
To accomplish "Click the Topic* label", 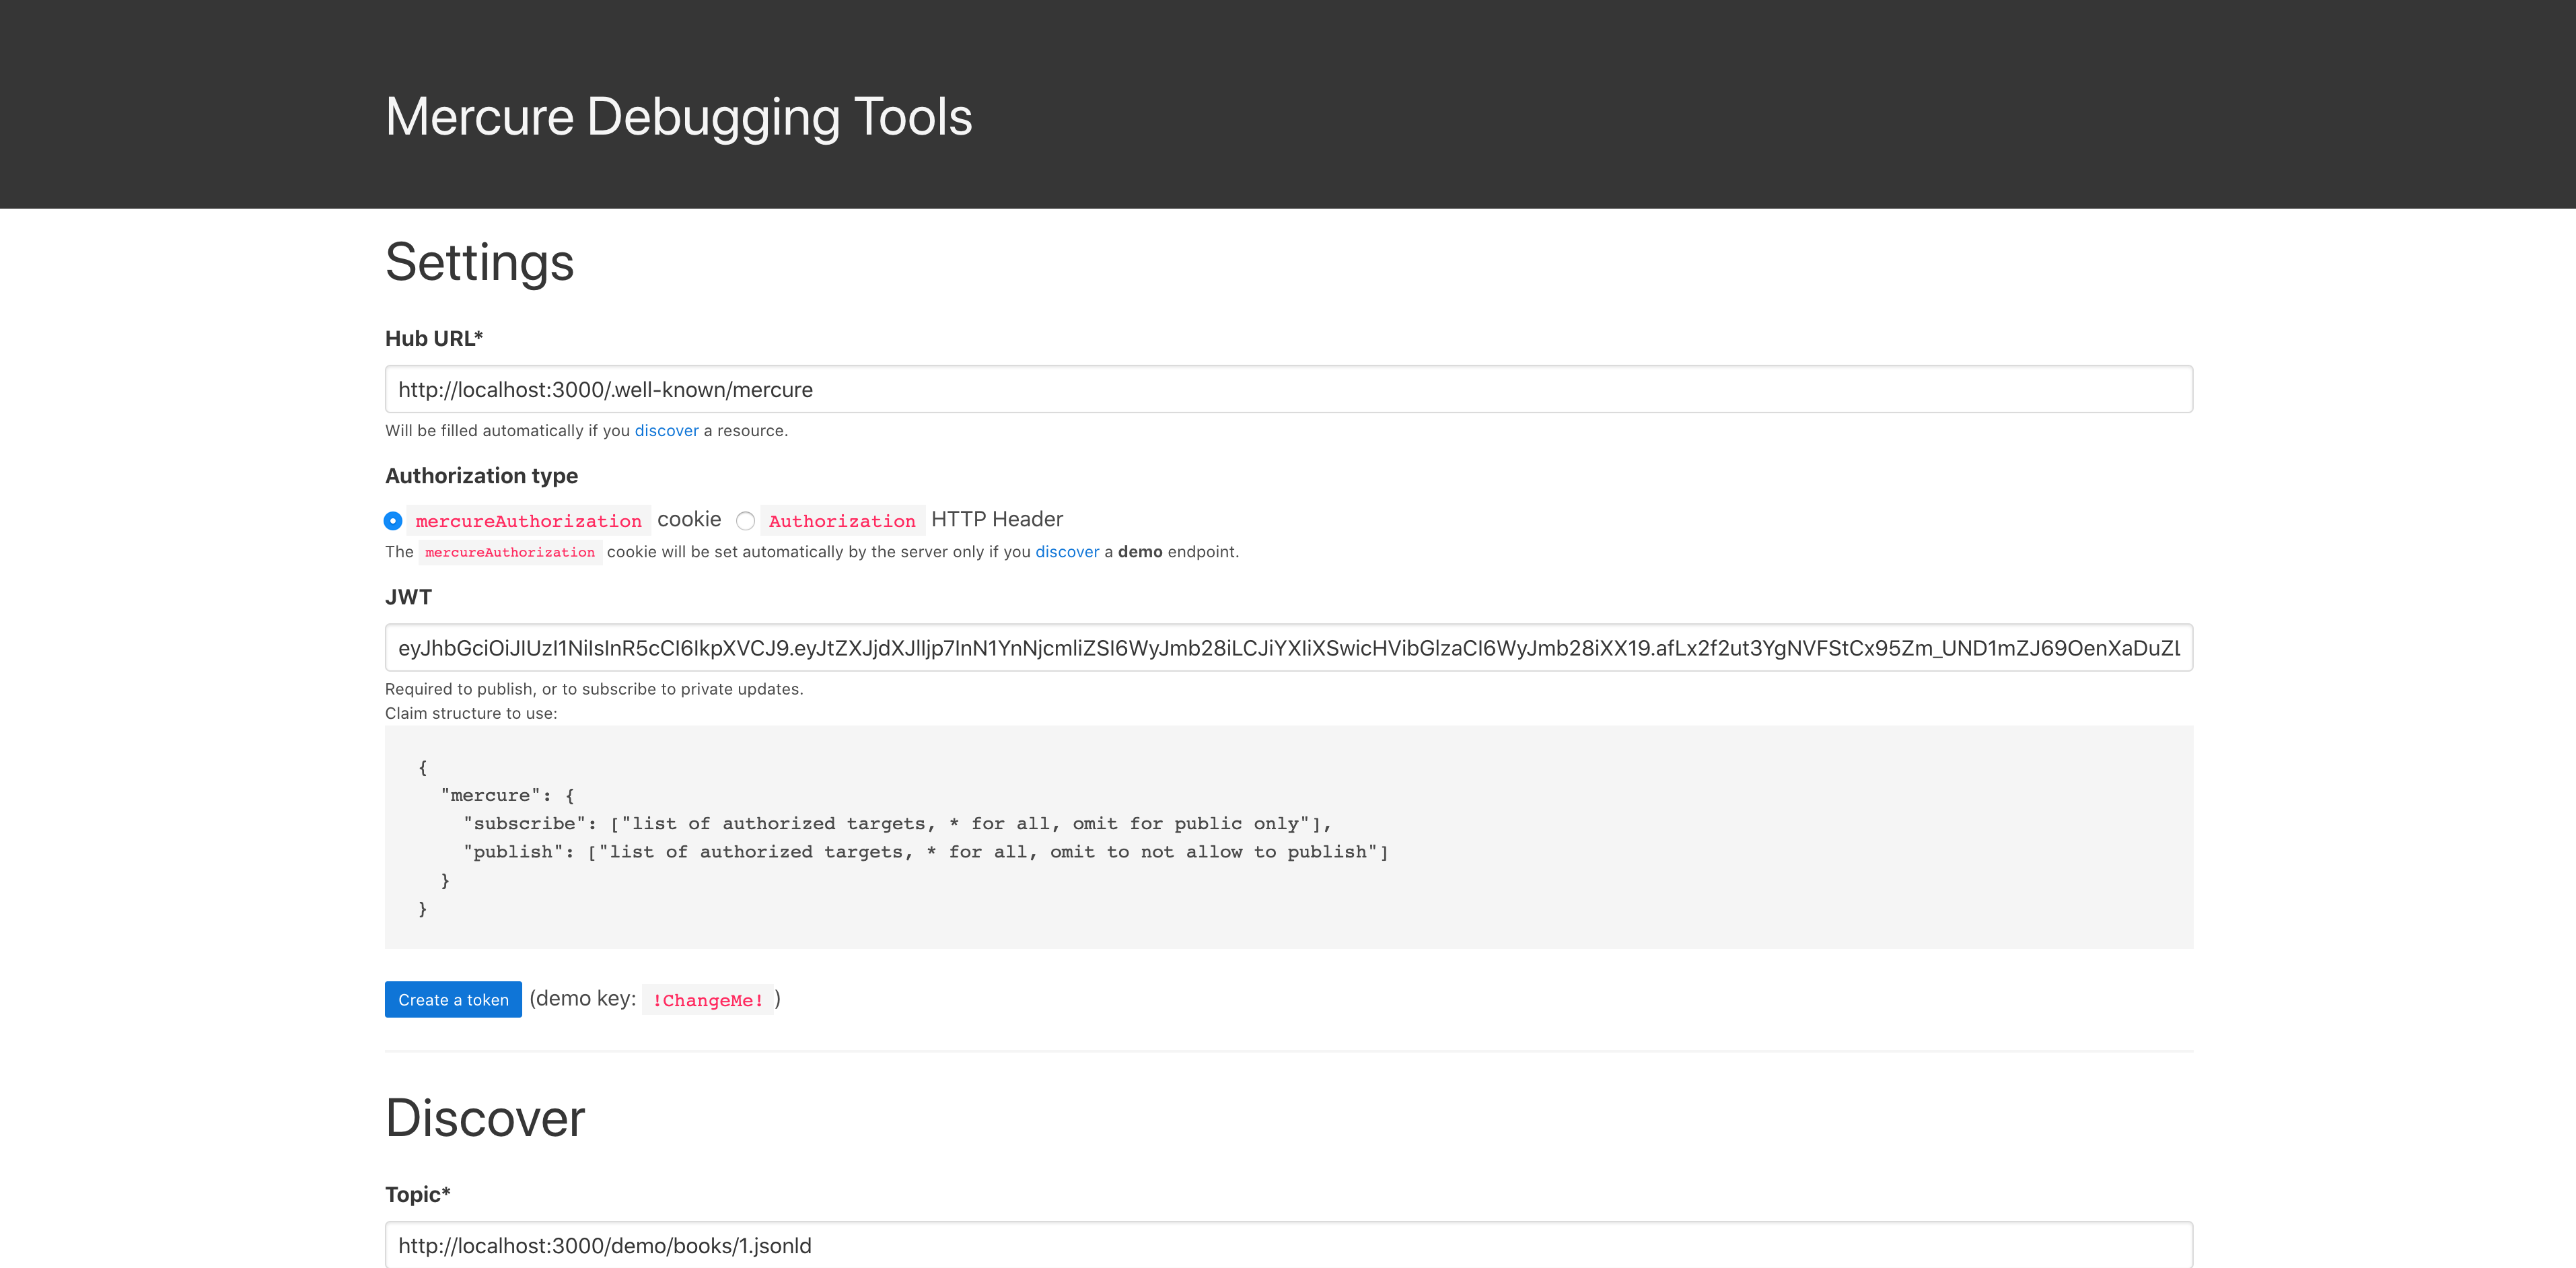I will coord(418,1195).
